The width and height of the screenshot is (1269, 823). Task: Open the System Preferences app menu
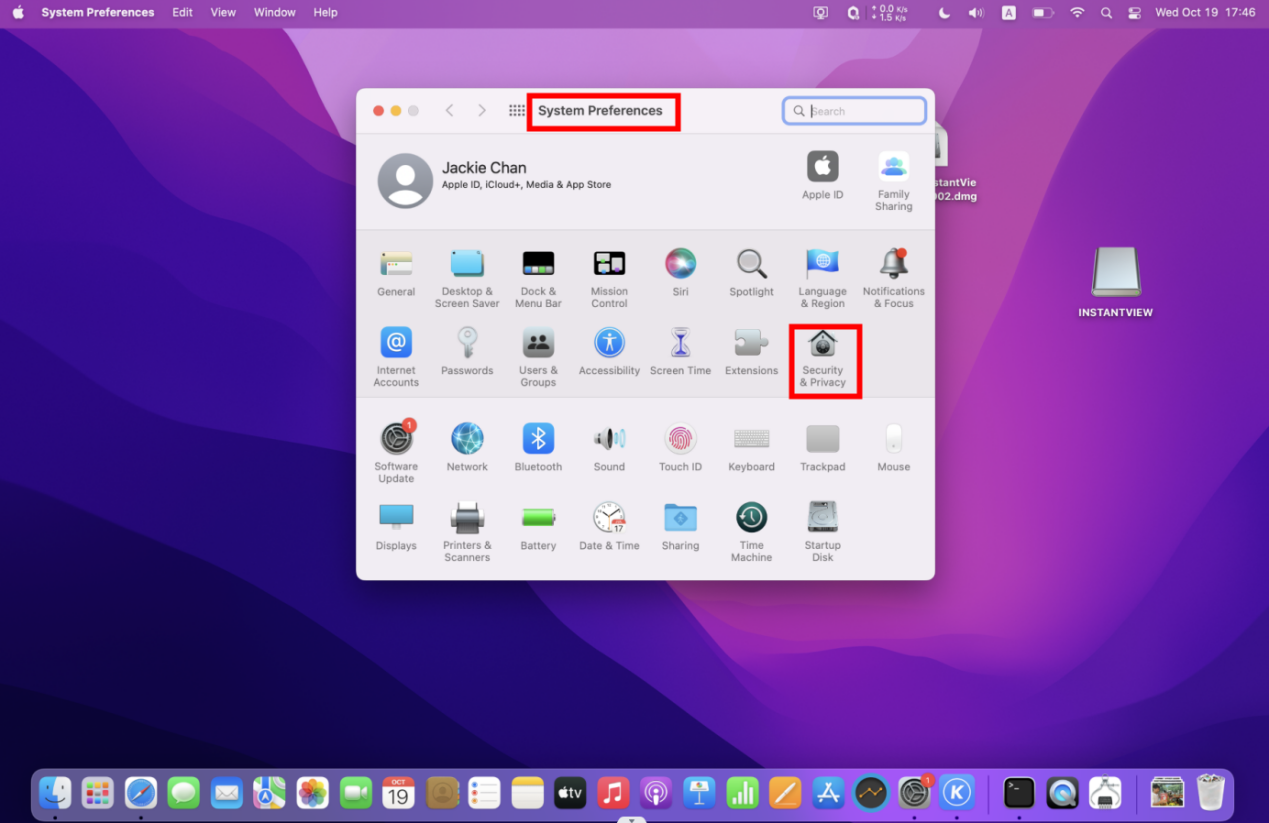point(98,12)
